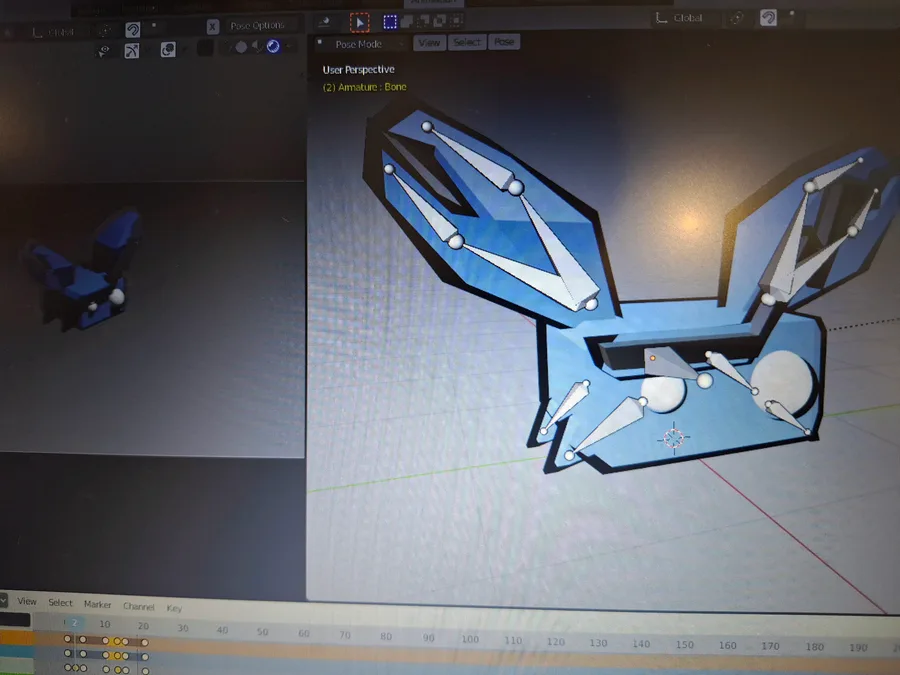This screenshot has width=900, height=675.
Task: Select the teal channel row
Action: click(17, 652)
